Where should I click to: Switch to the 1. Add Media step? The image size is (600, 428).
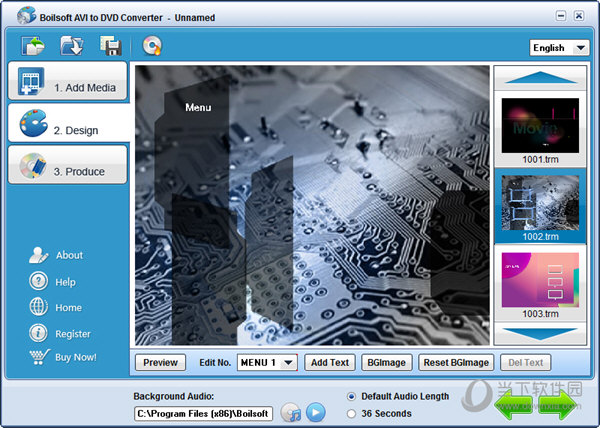(68, 85)
